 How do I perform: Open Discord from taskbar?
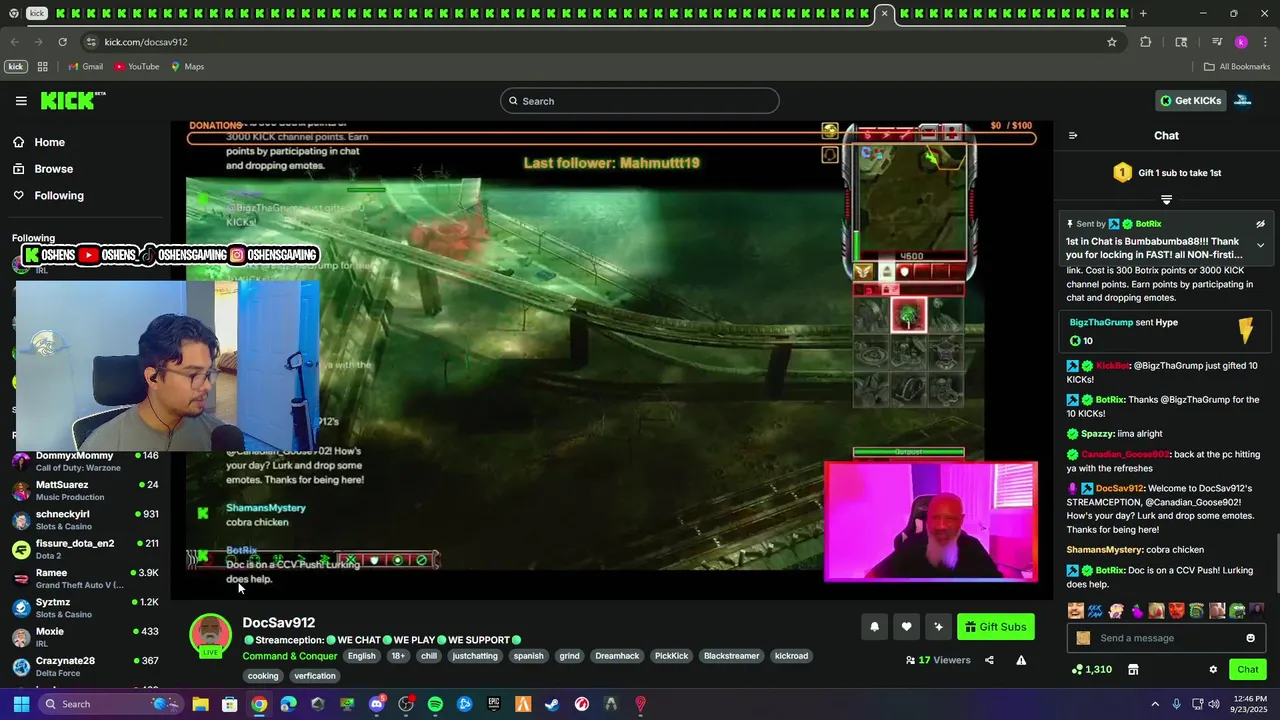coord(377,704)
